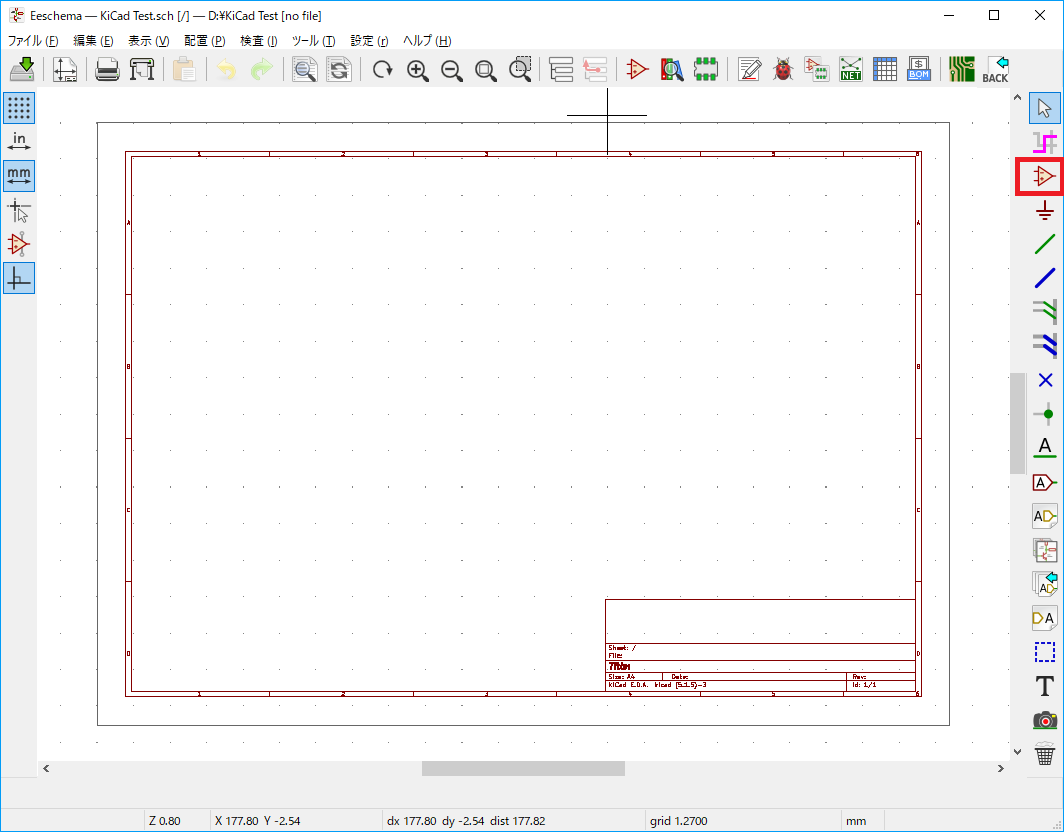Redo last action
The width and height of the screenshot is (1064, 832).
coord(261,69)
